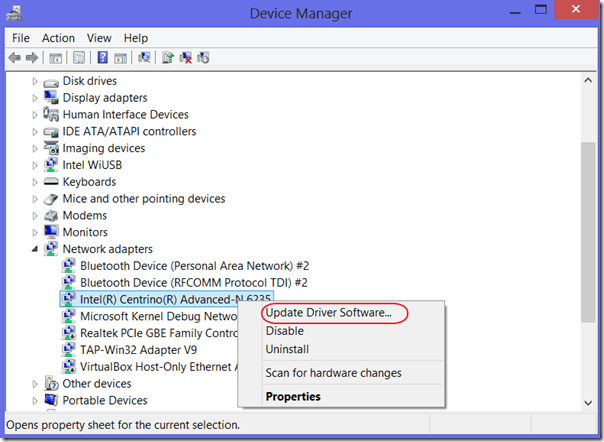Choose Properties from the context menu
The width and height of the screenshot is (604, 442).
coord(293,397)
